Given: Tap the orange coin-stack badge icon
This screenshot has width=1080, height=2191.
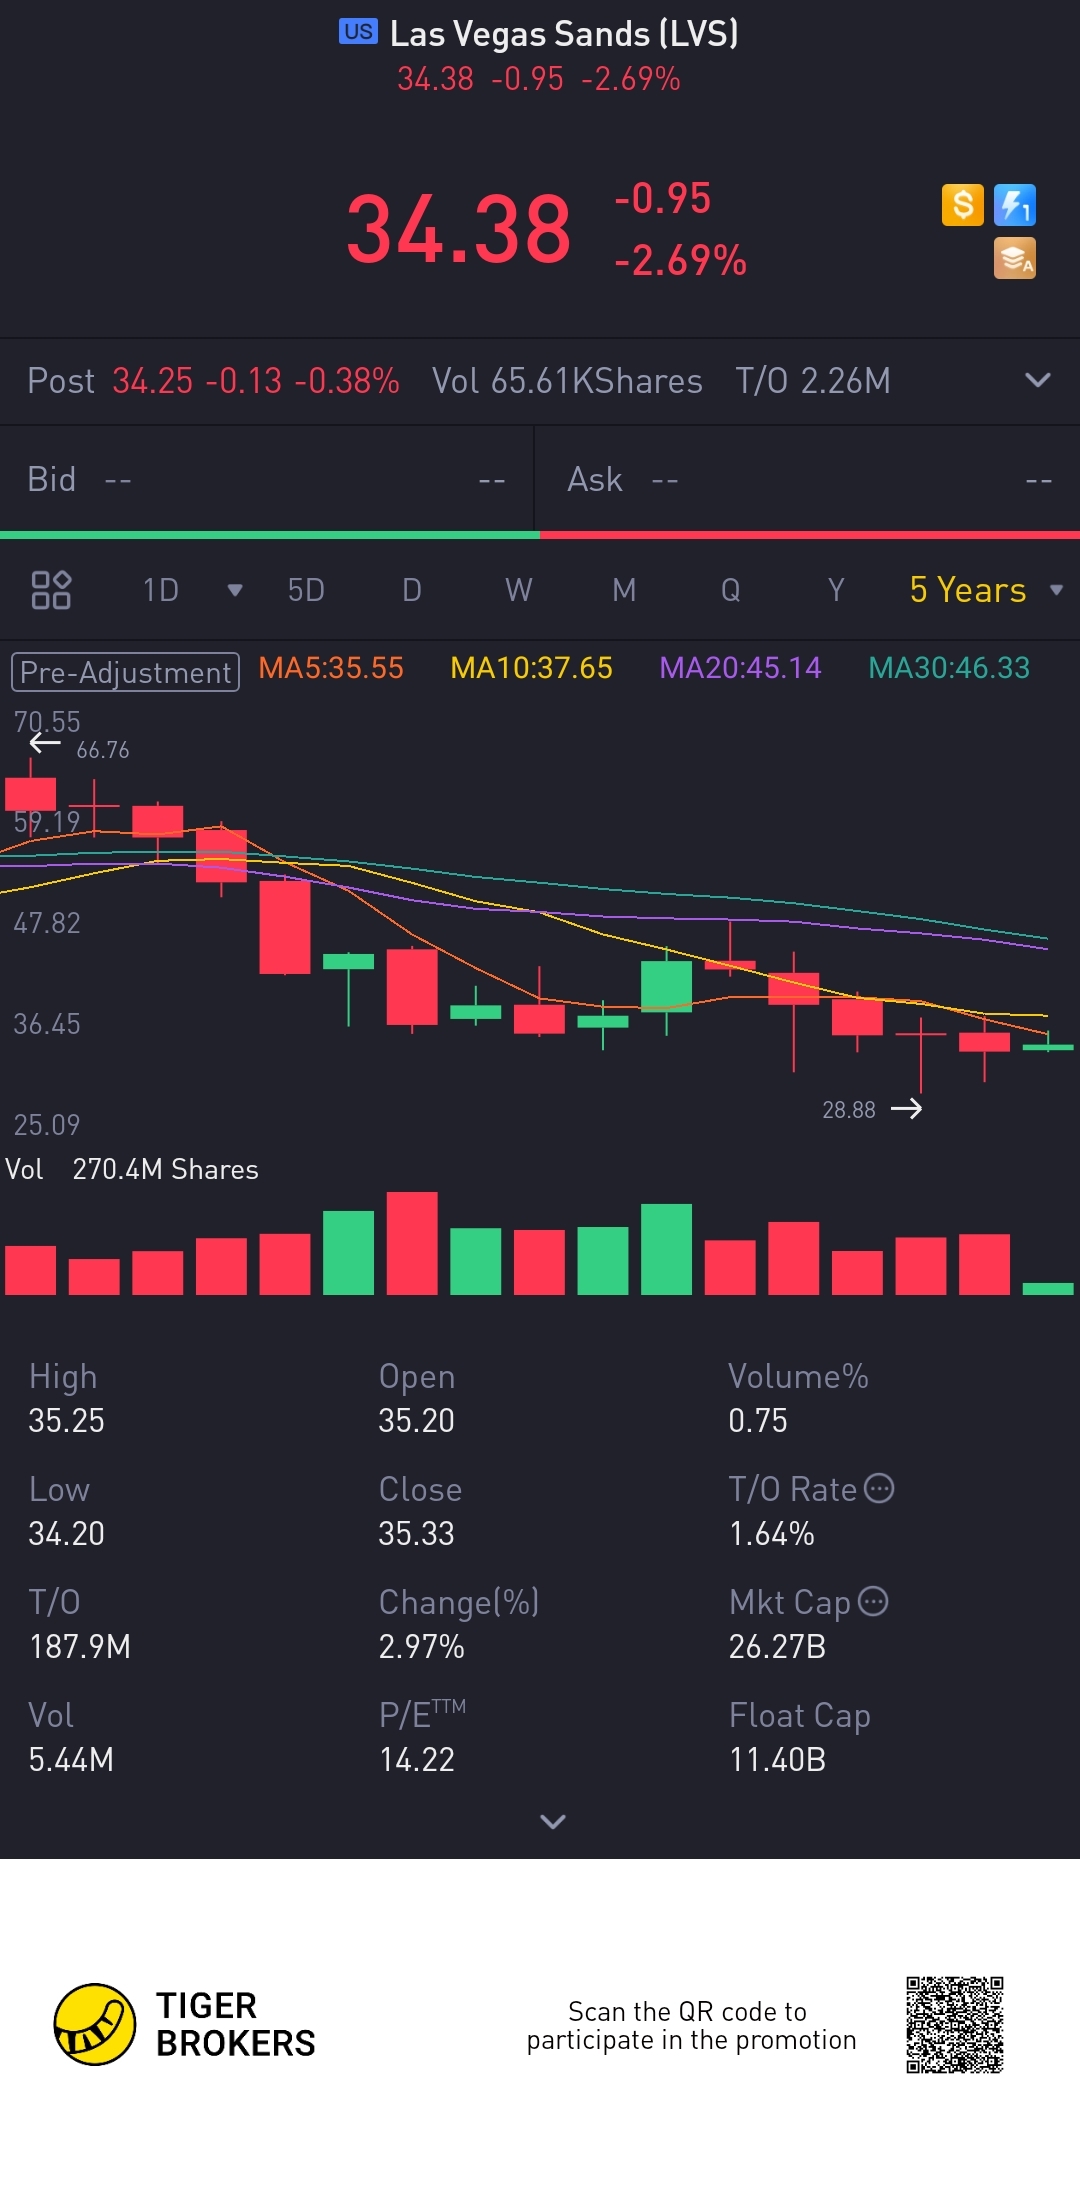Looking at the screenshot, I should (x=1015, y=258).
